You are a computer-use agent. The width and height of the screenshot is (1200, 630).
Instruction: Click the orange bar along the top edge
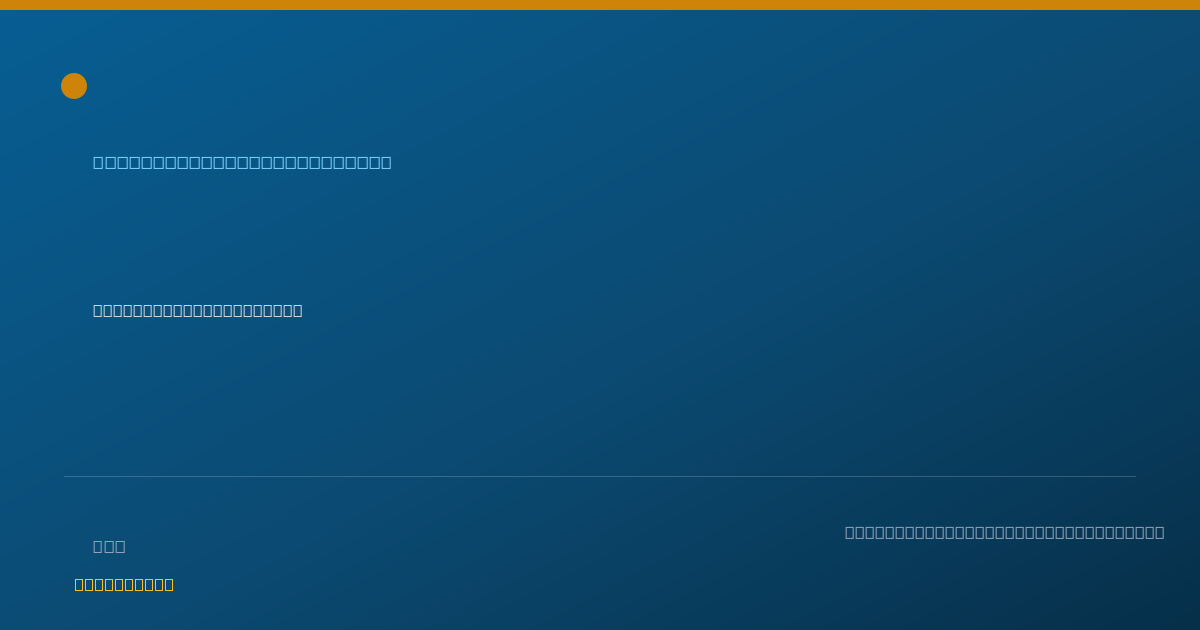pos(600,5)
